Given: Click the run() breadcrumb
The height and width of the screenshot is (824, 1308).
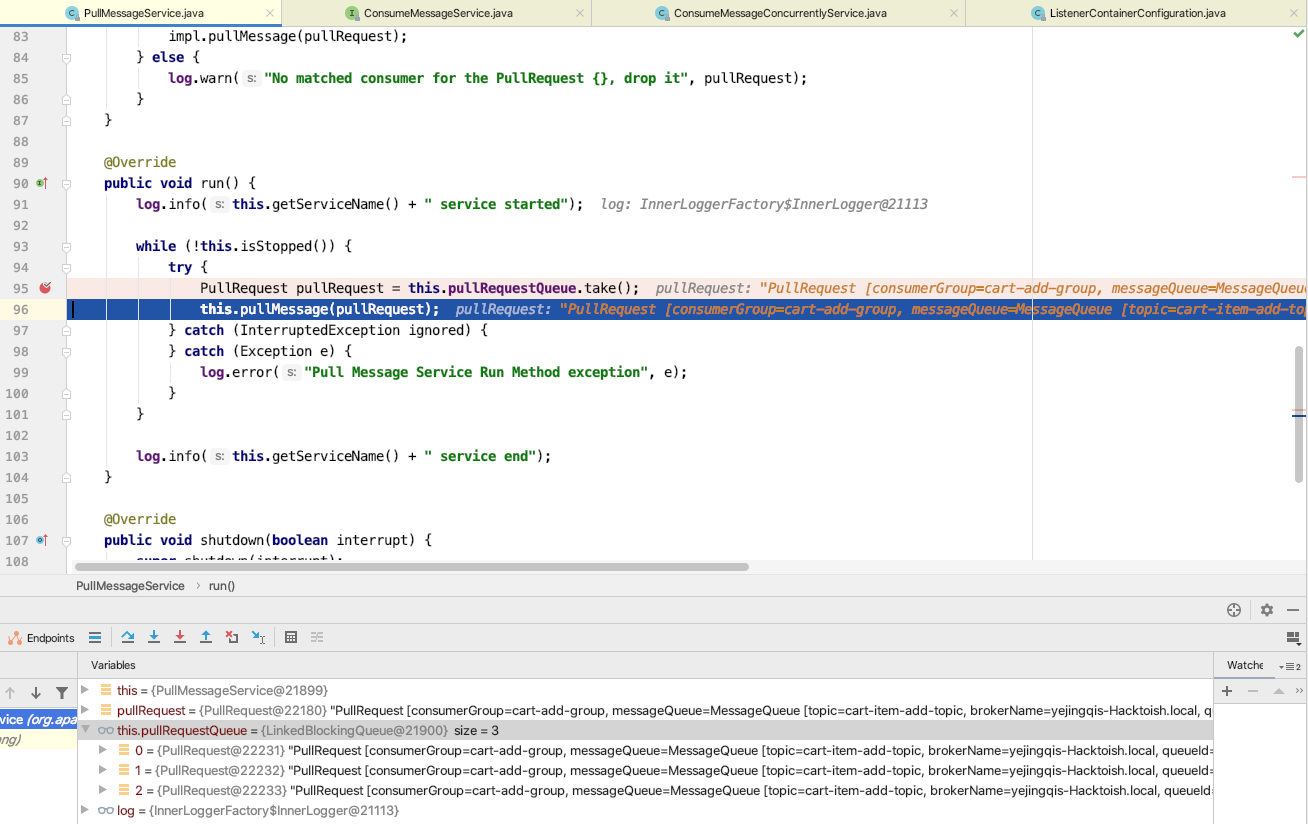Looking at the screenshot, I should point(222,586).
